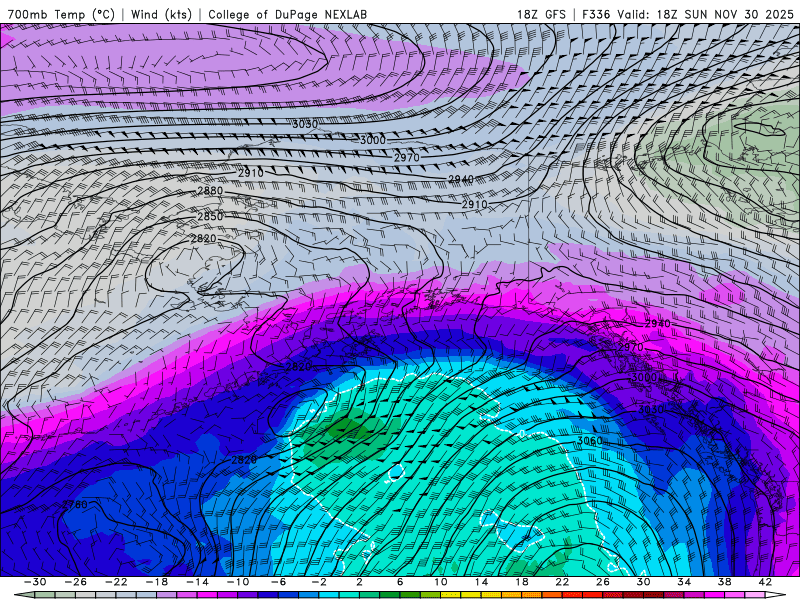This screenshot has height=600, width=800.
Task: Click the "College of DuPage NEXLAB" credit text
Action: [287, 14]
